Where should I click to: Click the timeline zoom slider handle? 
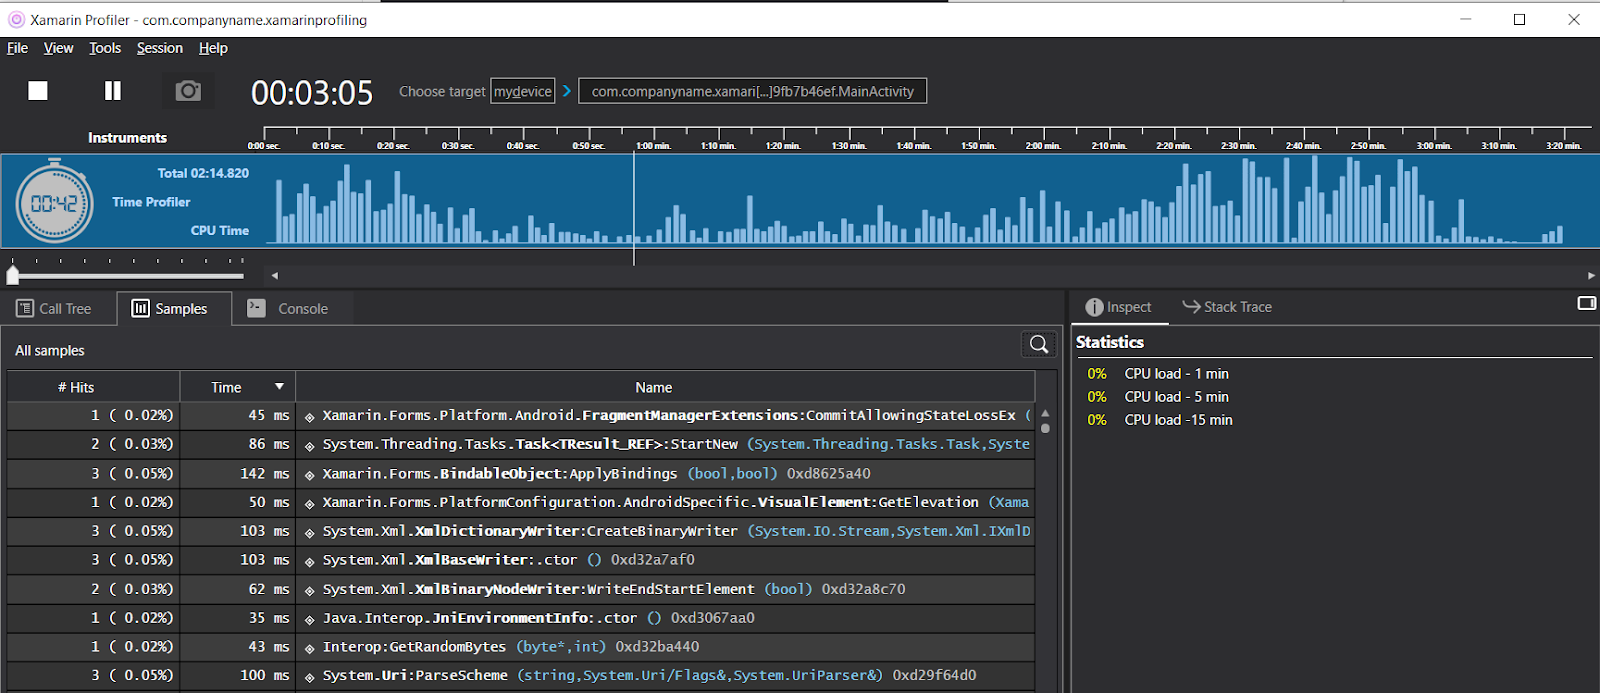(x=13, y=275)
